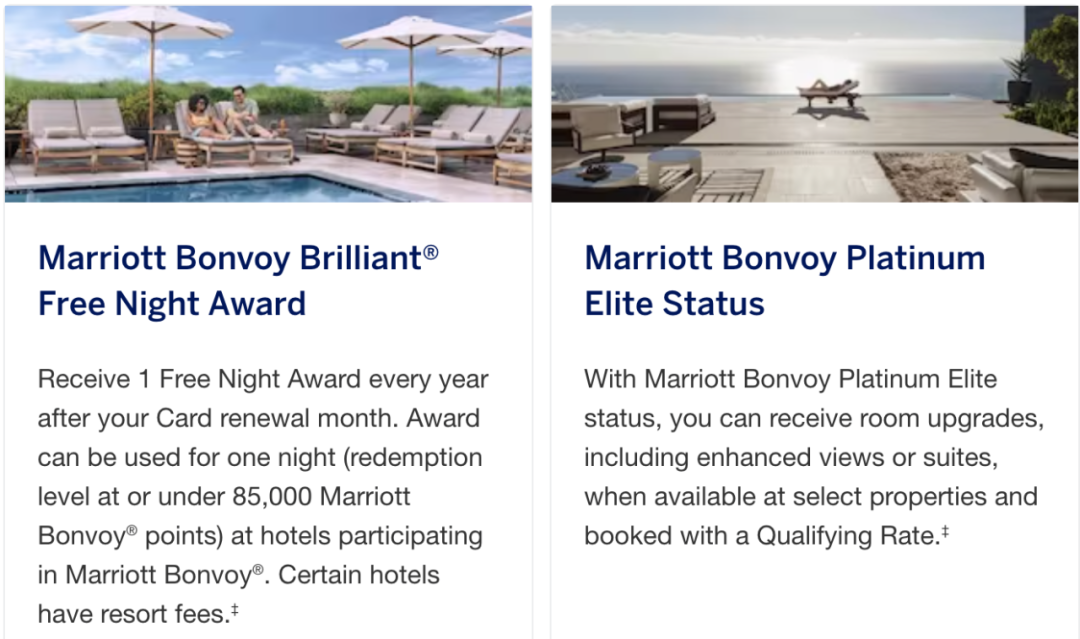The width and height of the screenshot is (1080, 639).
Task: Click the 'With Marriott Bonvoy Platinum Elite' line
Action: point(791,379)
